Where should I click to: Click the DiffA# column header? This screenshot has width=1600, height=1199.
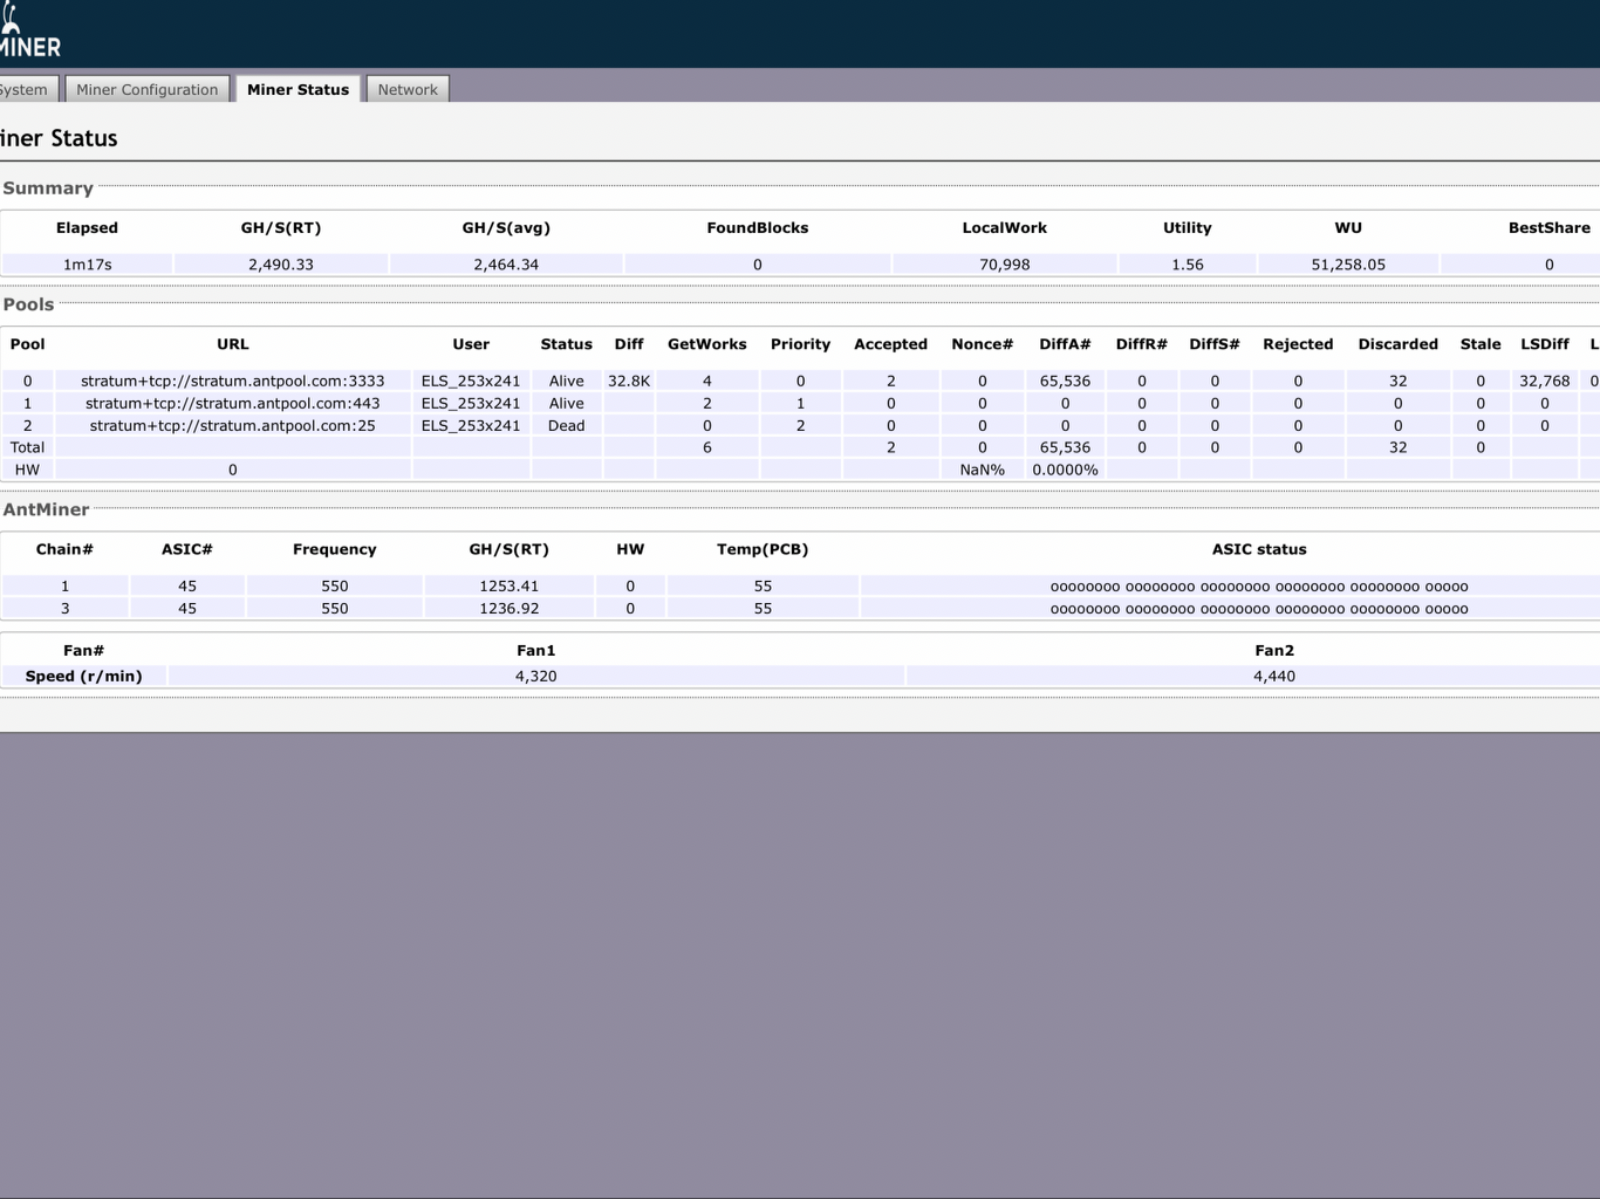pos(1065,344)
